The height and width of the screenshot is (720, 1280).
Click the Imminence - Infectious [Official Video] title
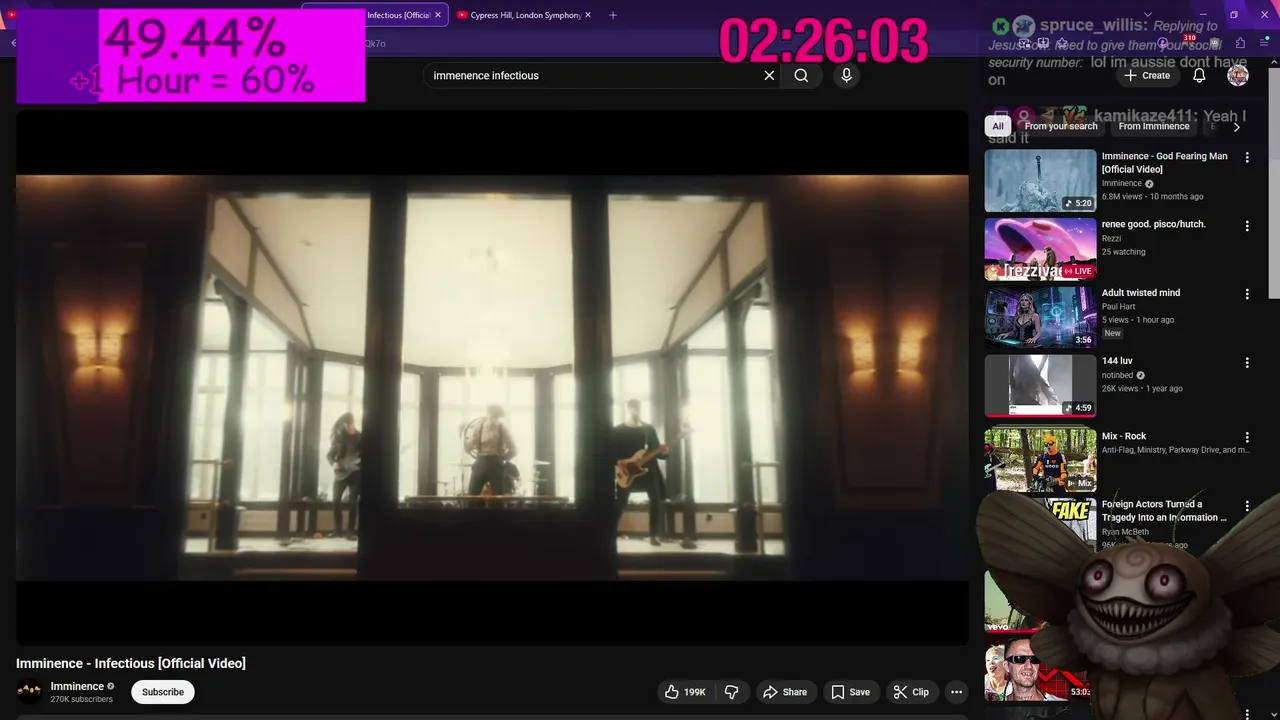(131, 663)
